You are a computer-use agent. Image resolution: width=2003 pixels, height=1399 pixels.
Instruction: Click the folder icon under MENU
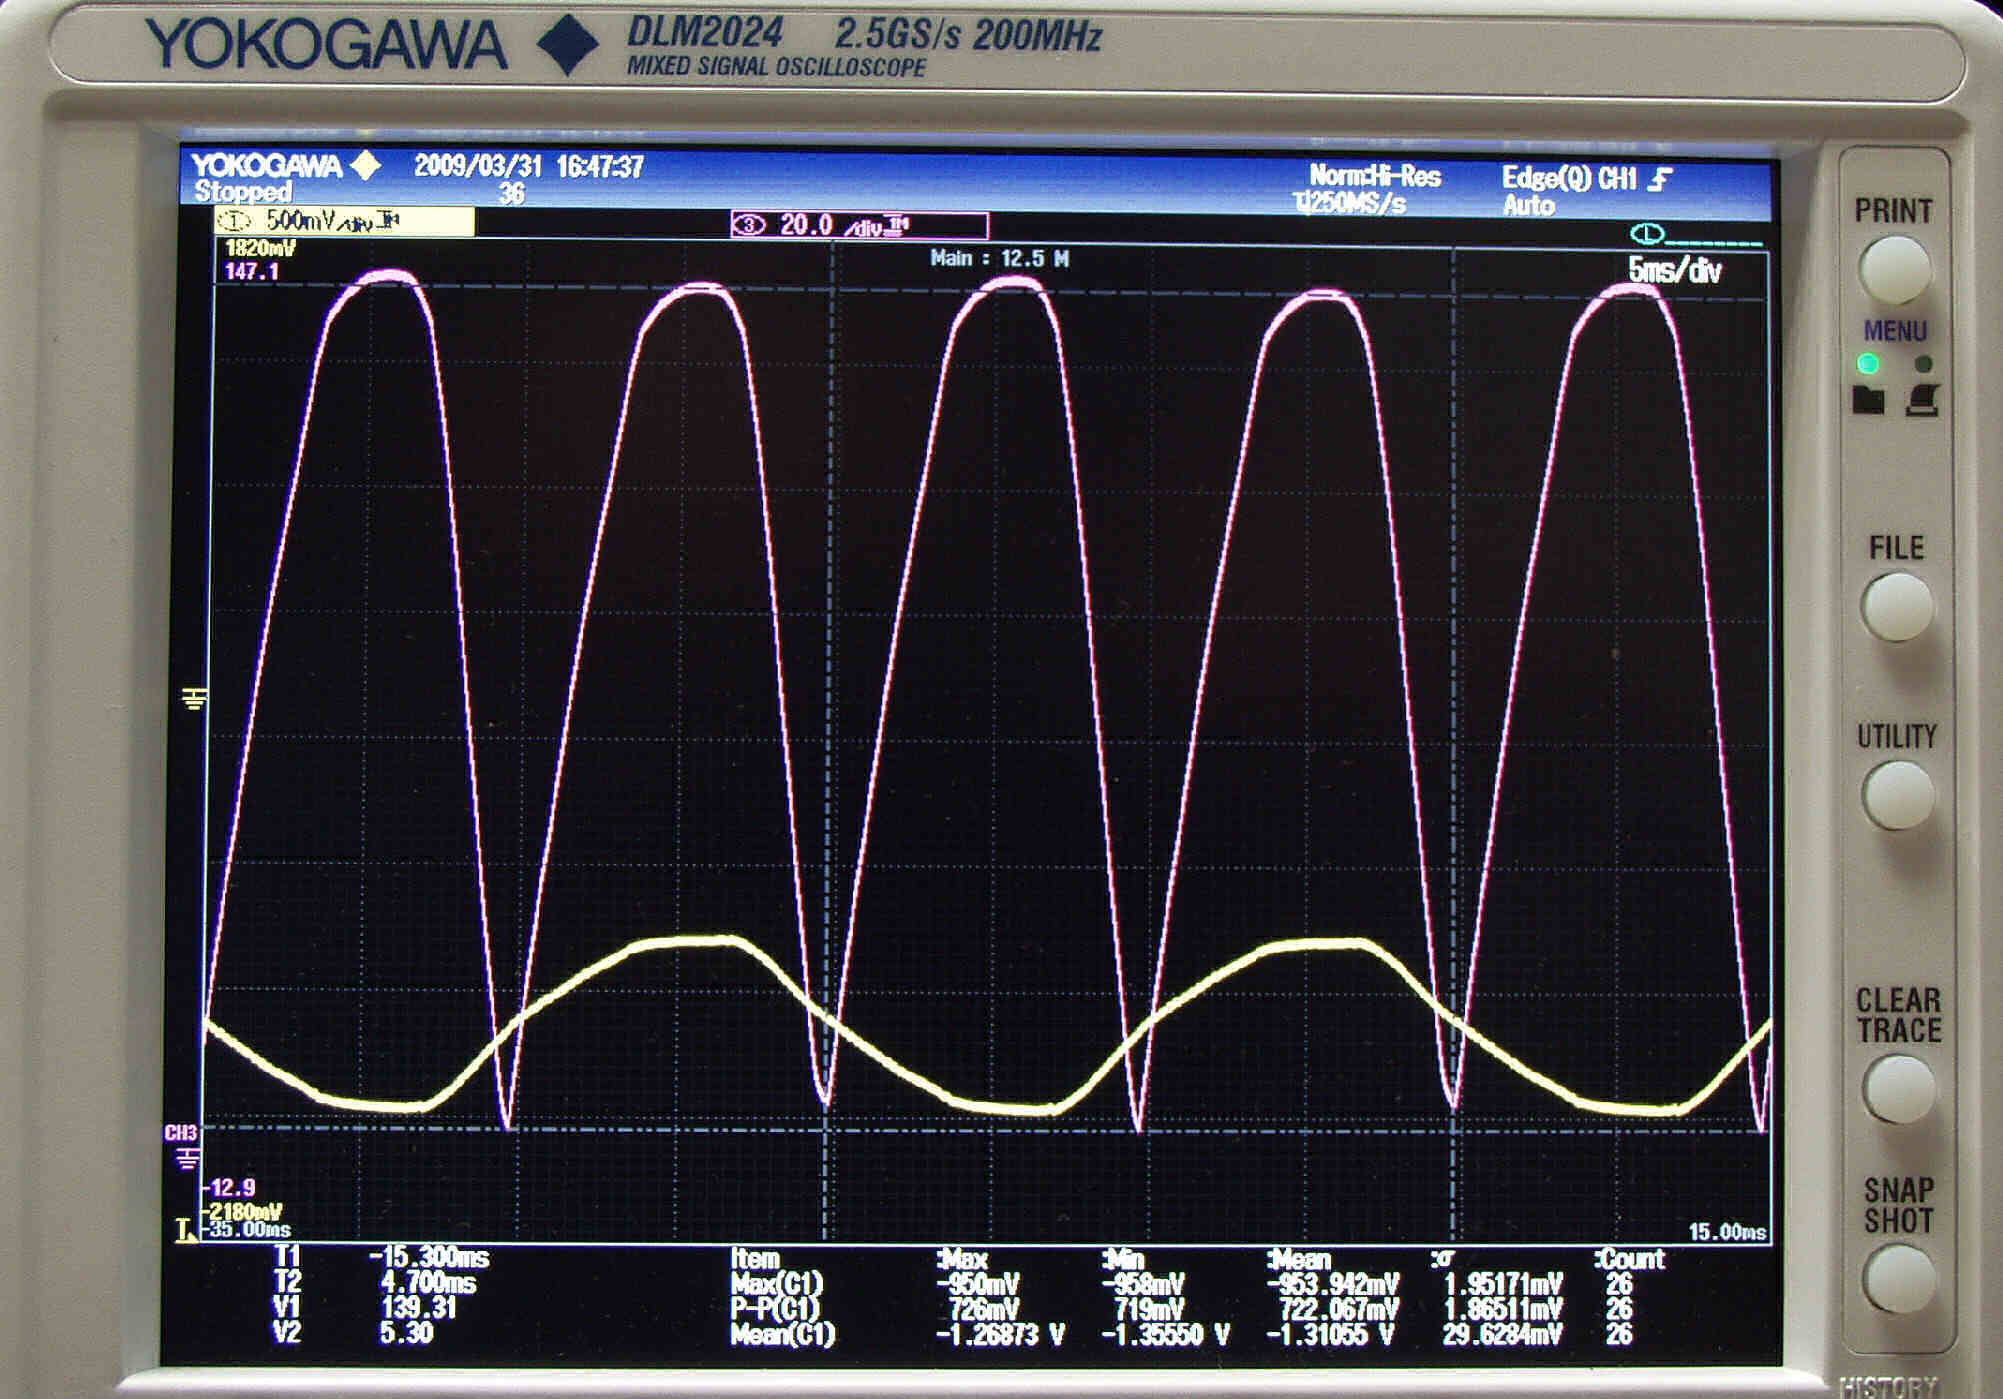pyautogui.click(x=1867, y=401)
